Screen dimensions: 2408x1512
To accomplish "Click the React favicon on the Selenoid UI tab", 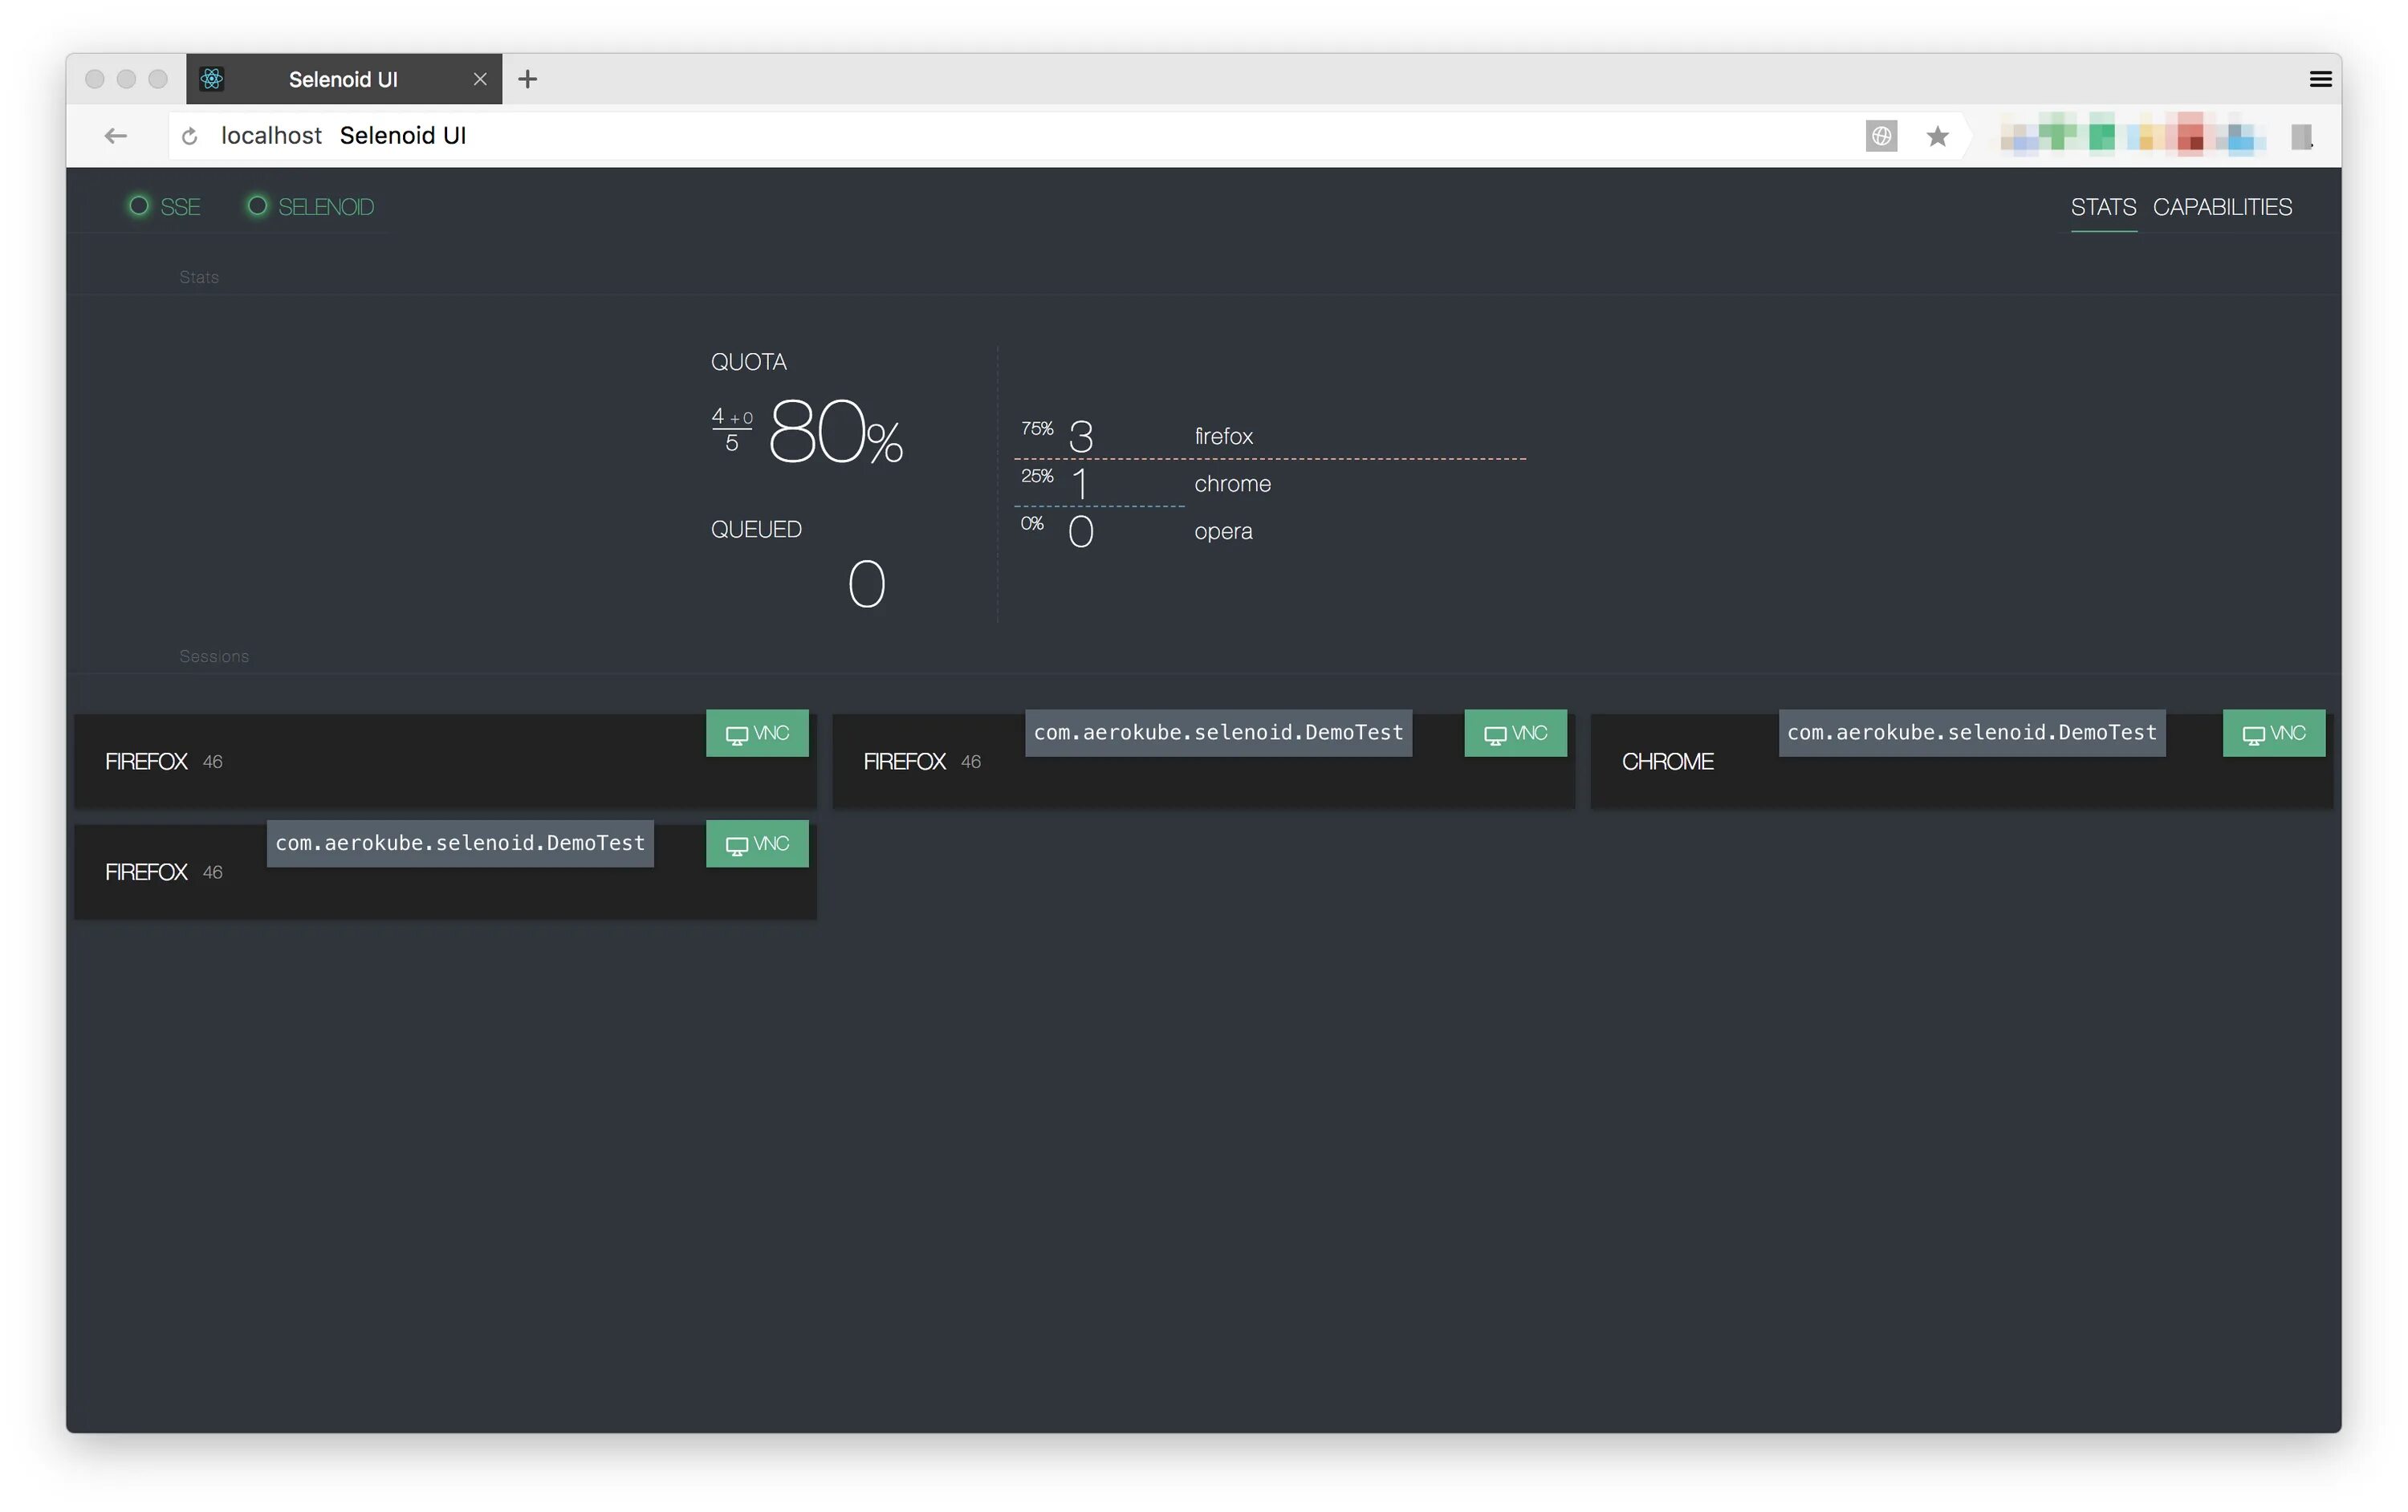I will [x=212, y=79].
